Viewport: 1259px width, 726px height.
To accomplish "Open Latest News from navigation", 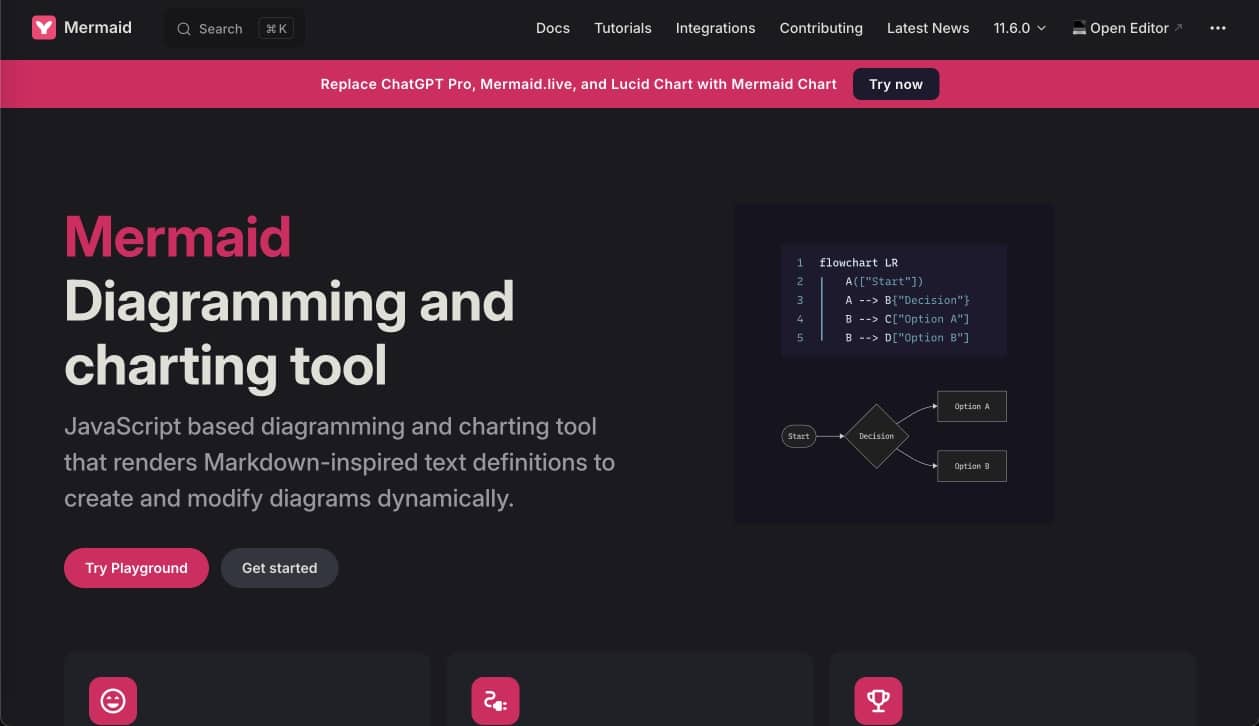I will (x=928, y=28).
